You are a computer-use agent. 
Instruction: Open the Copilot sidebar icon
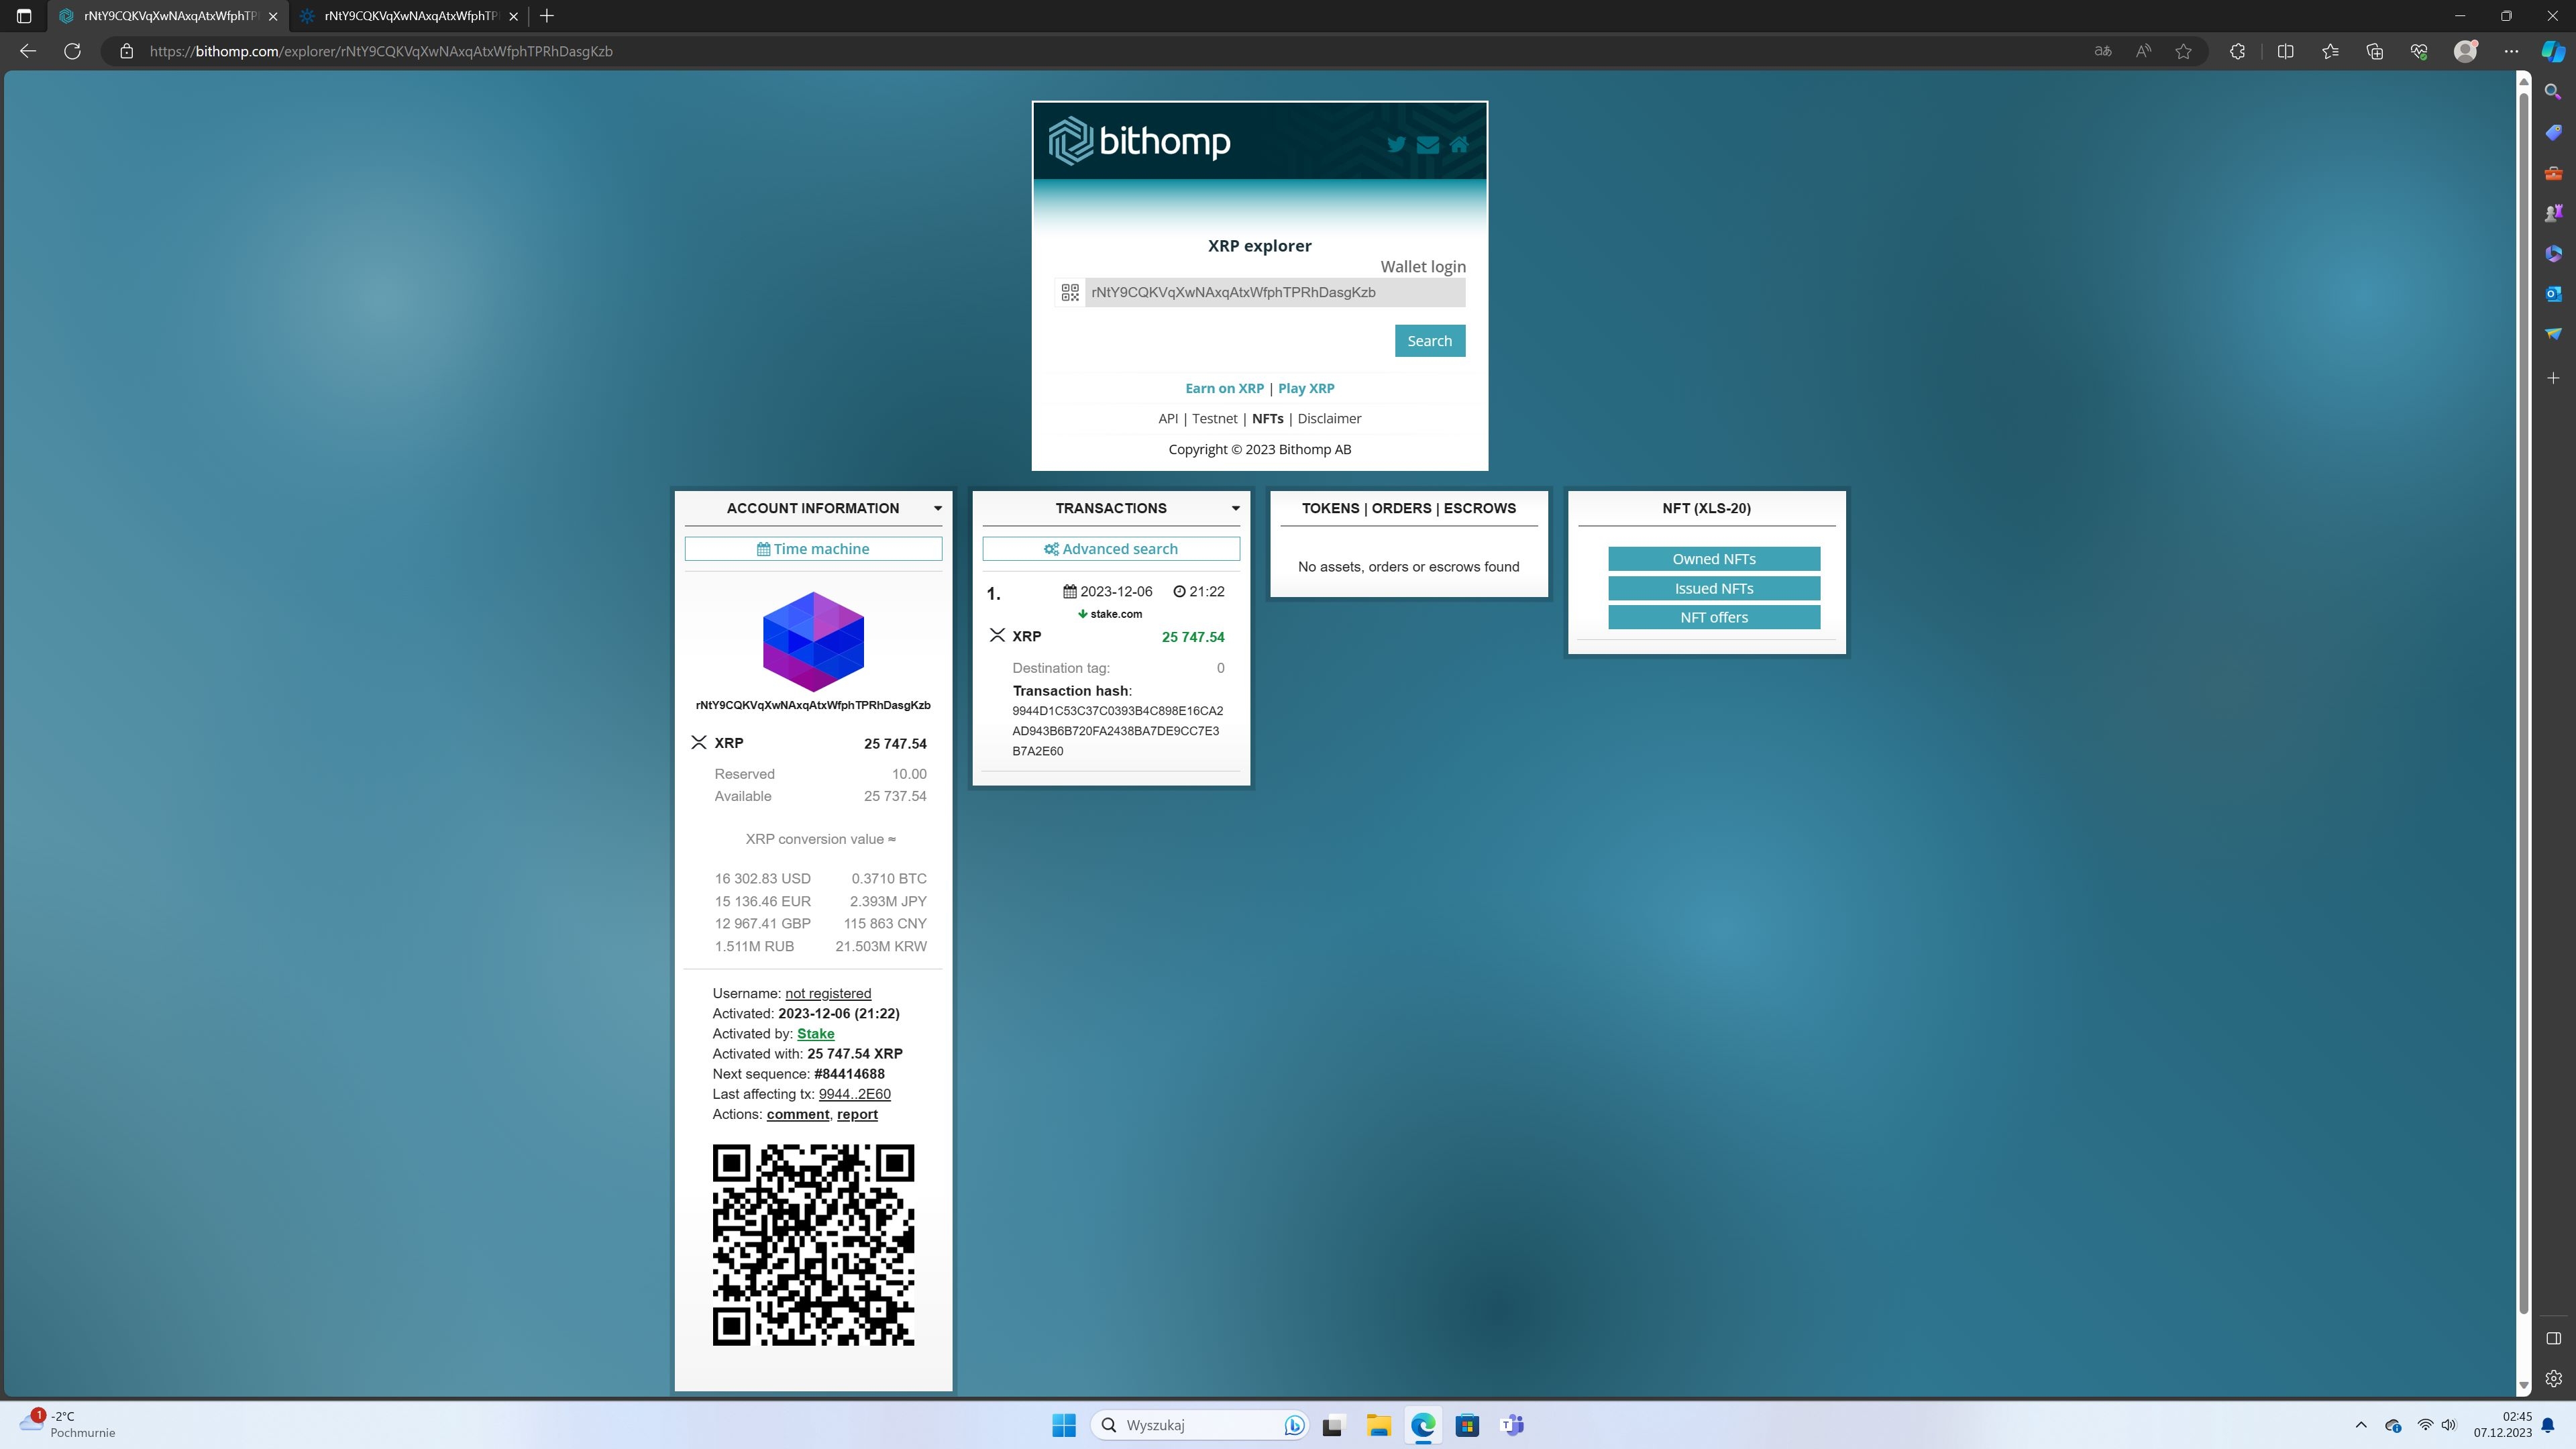[x=2553, y=51]
